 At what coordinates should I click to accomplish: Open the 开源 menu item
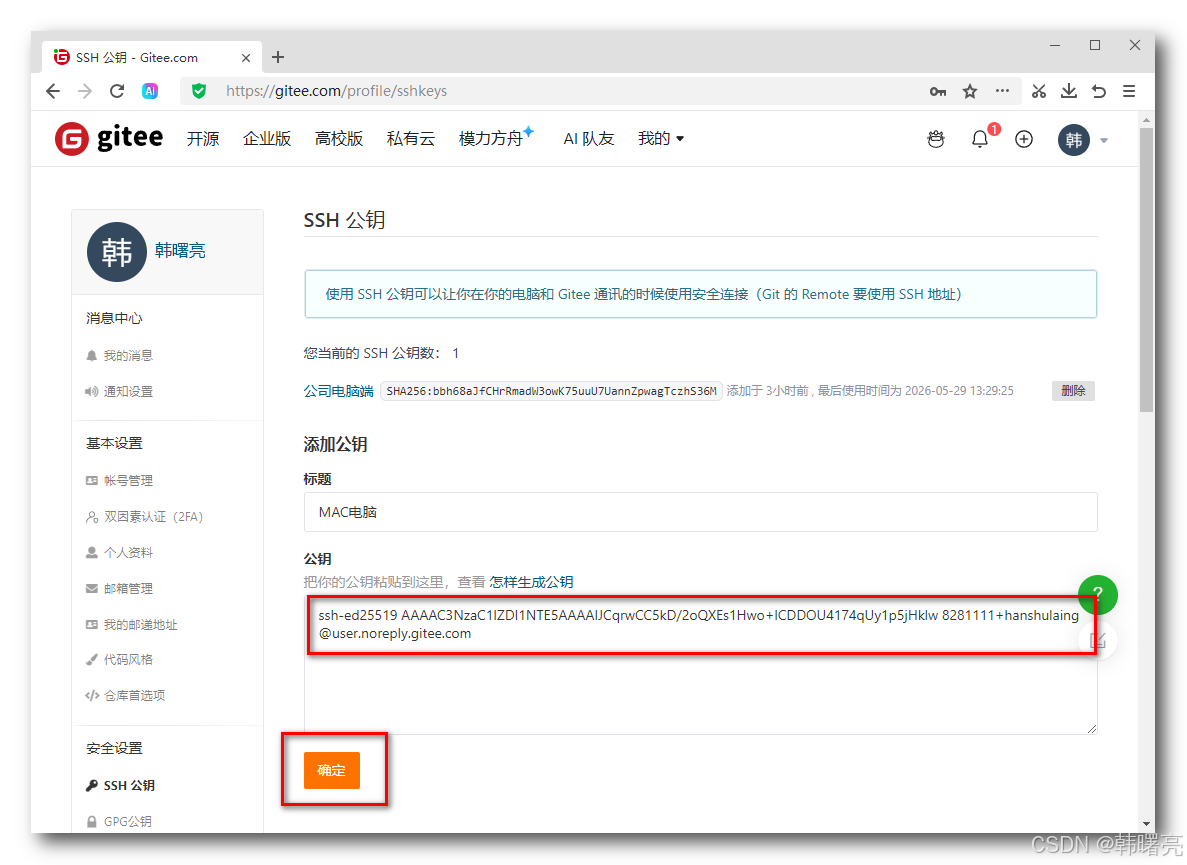tap(203, 138)
